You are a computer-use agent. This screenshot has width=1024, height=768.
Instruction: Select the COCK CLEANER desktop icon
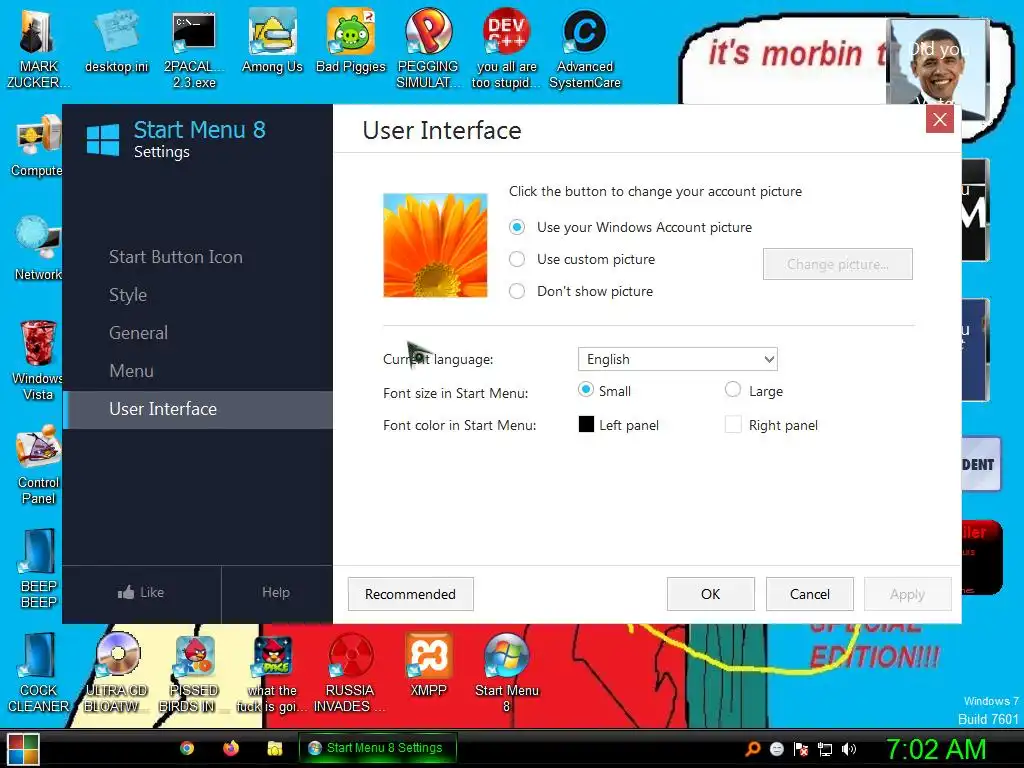(38, 673)
